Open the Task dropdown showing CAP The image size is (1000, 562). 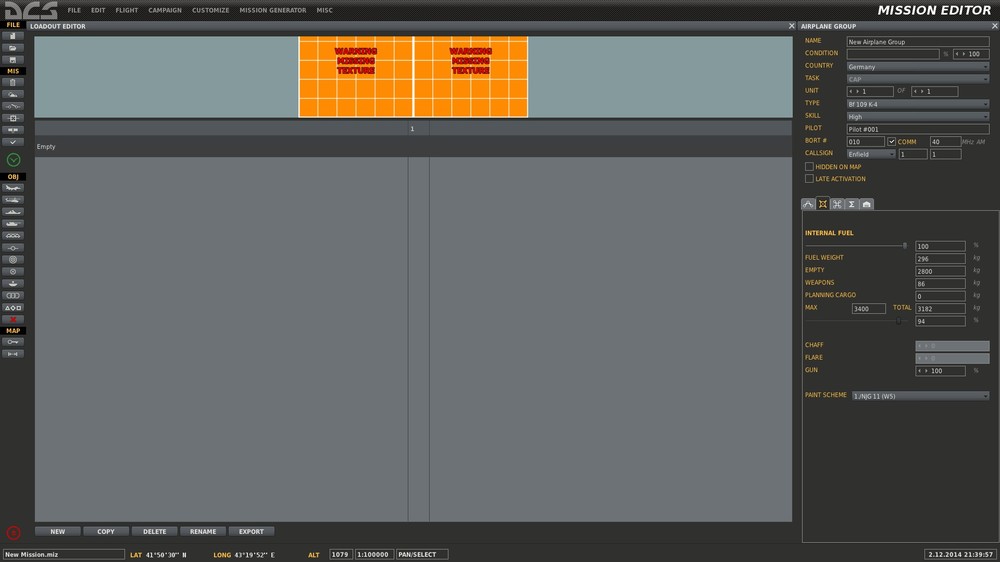918,79
